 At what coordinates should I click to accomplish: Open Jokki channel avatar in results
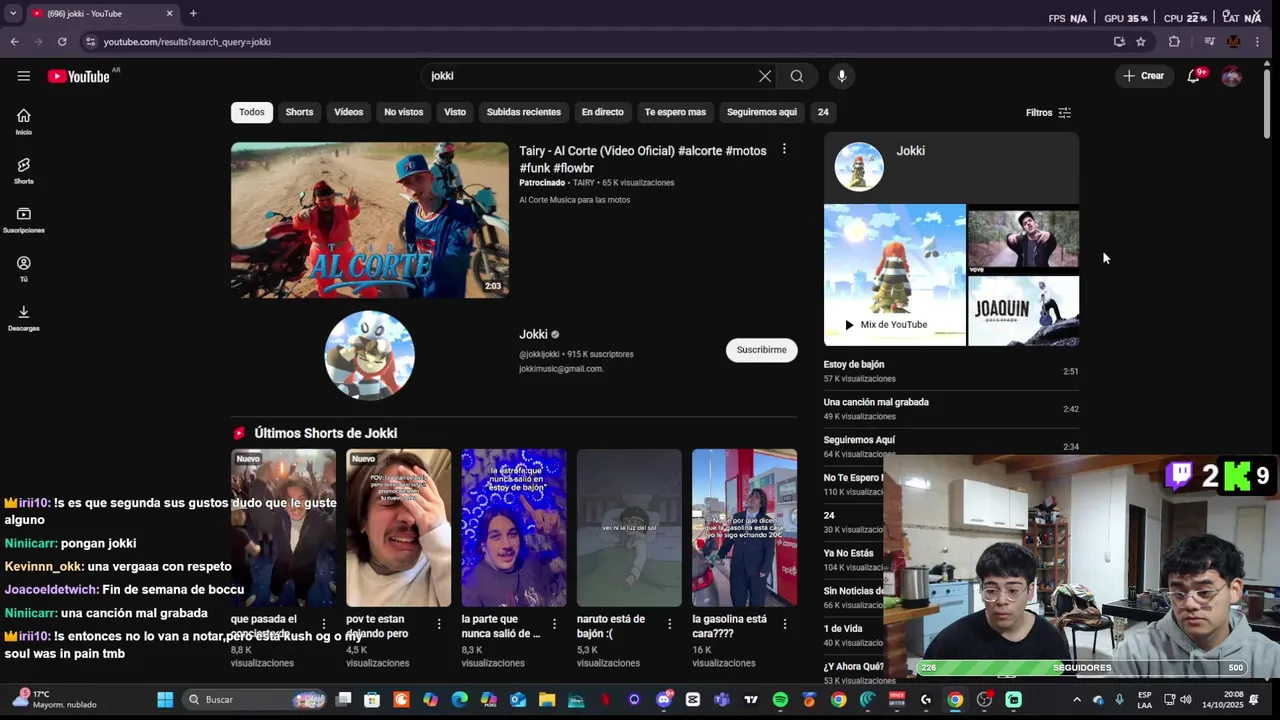pyautogui.click(x=370, y=355)
